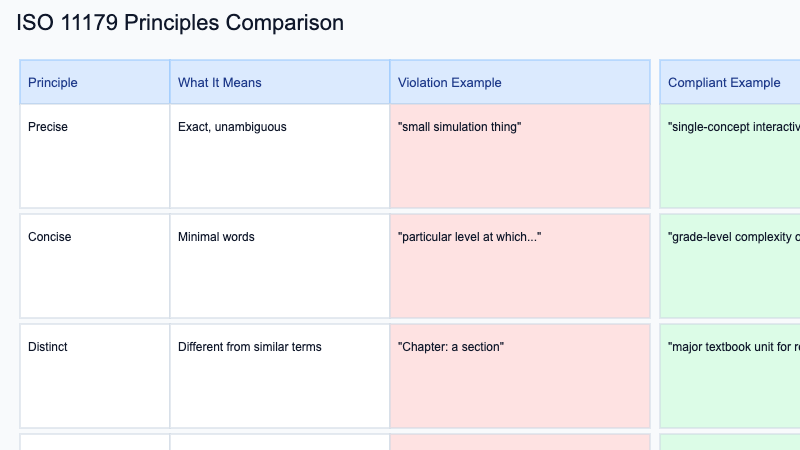Select the Distinct principle cell
The height and width of the screenshot is (450, 800).
(x=95, y=376)
